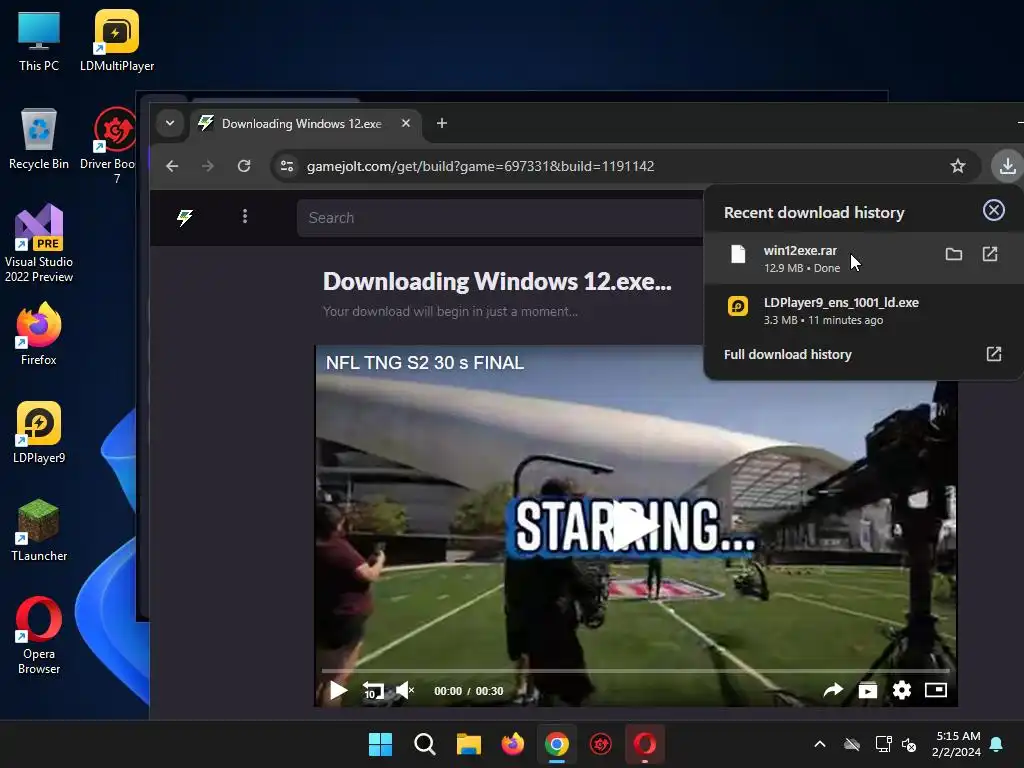The width and height of the screenshot is (1024, 768).
Task: Click the cloud sync tray icon
Action: (852, 744)
